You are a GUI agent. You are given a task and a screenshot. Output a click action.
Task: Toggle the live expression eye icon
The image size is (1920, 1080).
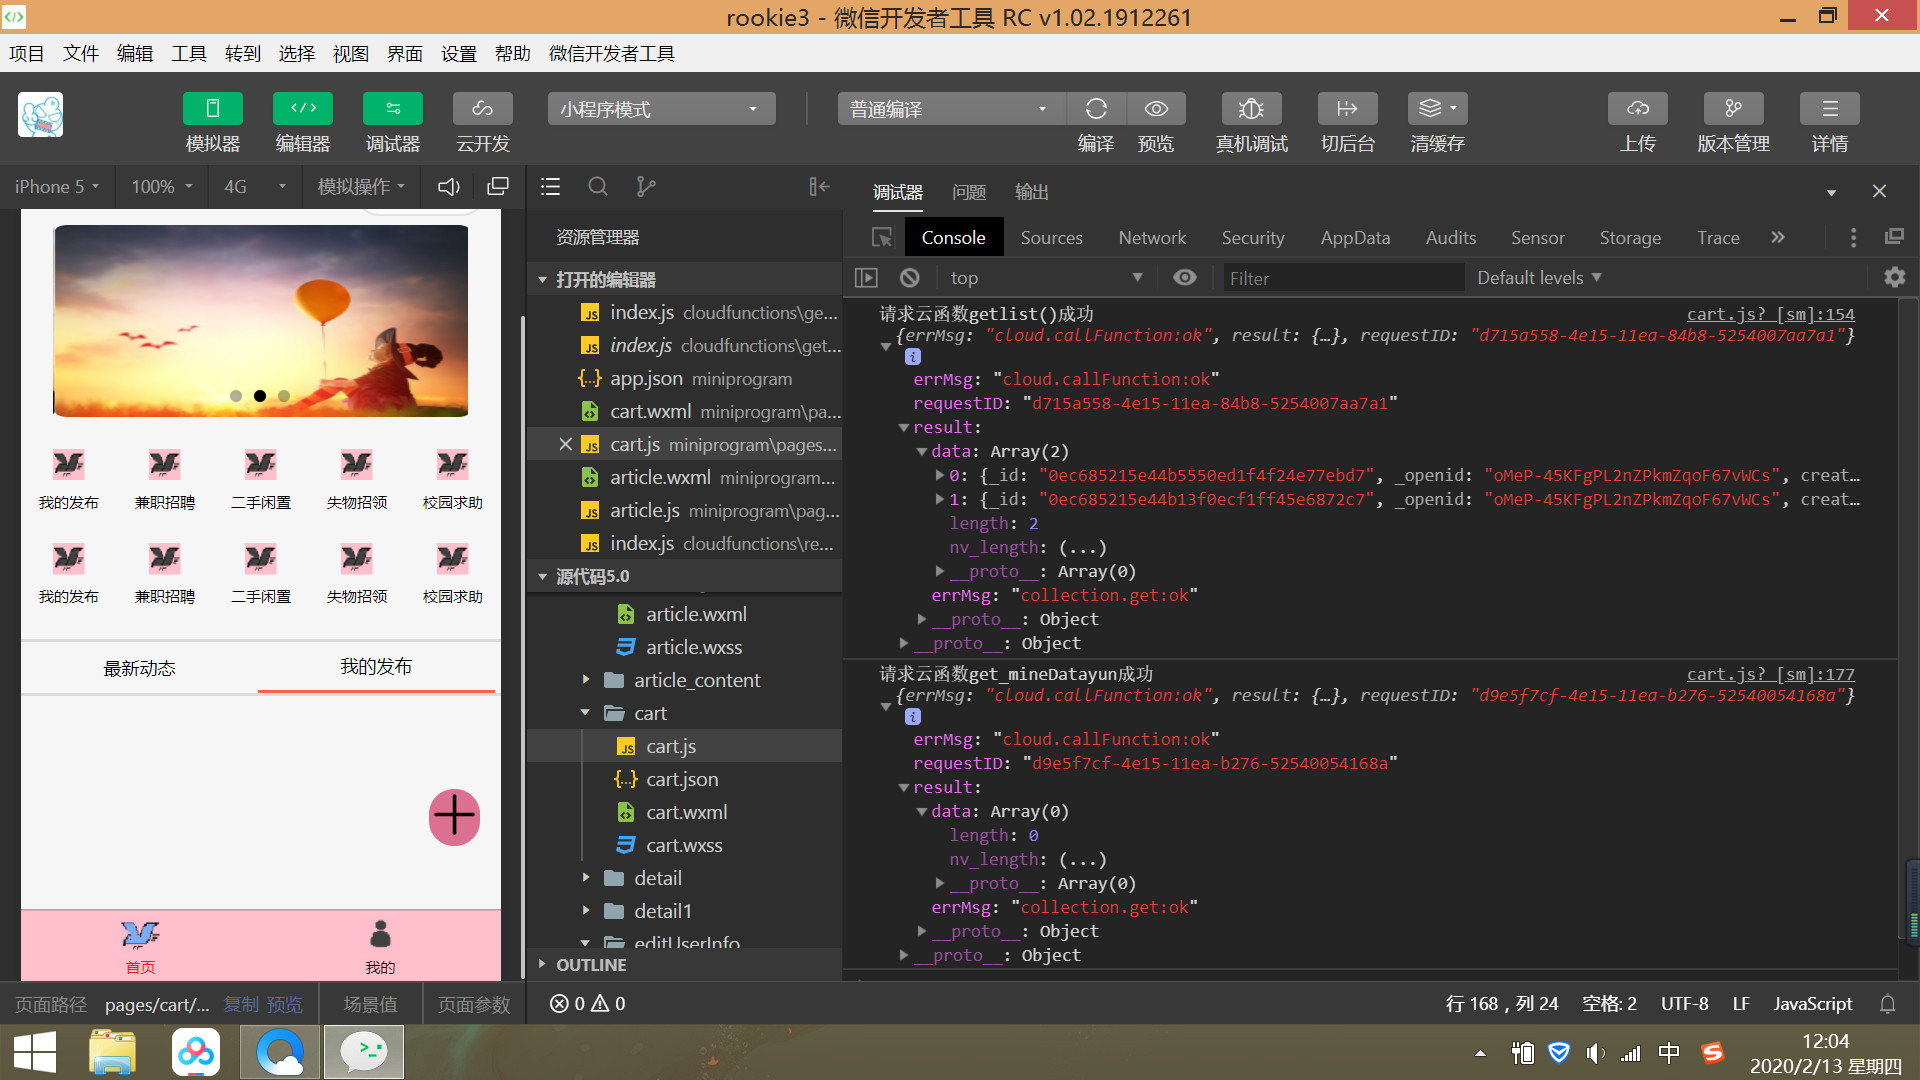(1184, 278)
